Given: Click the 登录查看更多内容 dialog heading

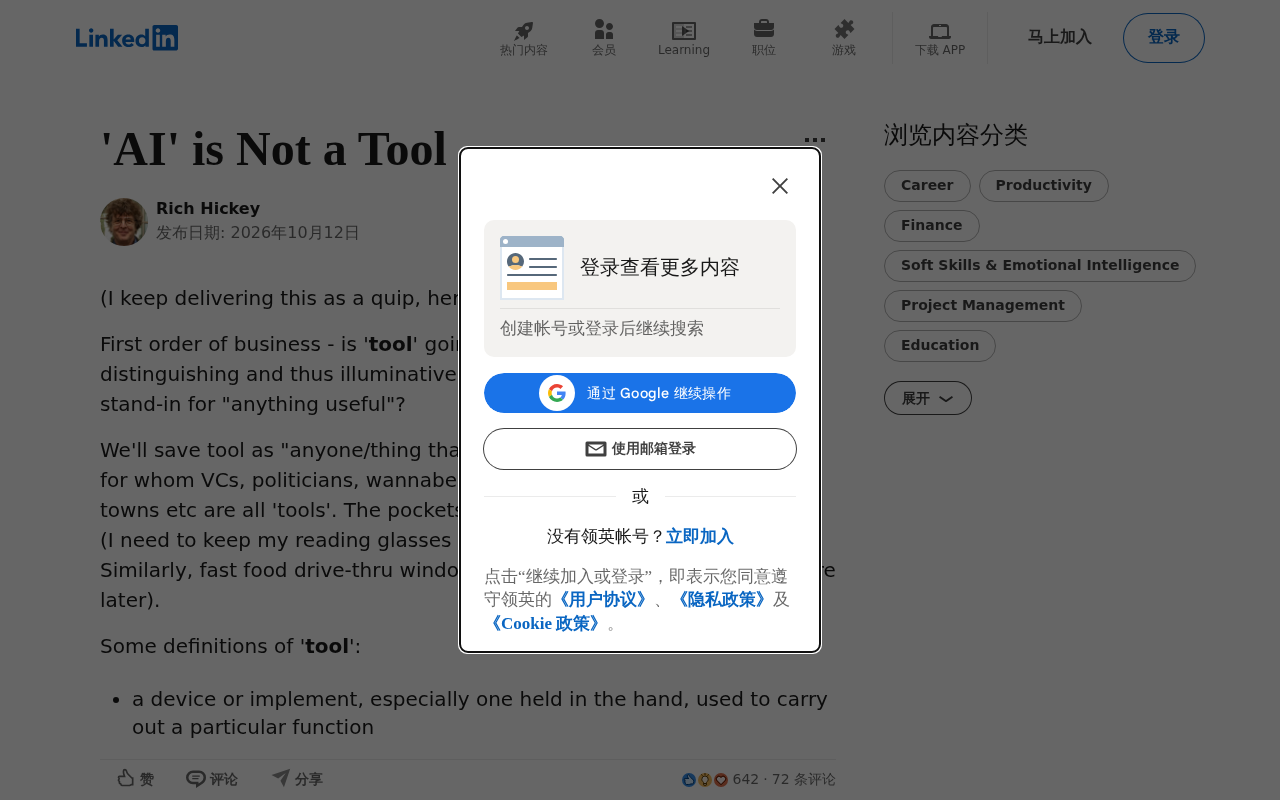Looking at the screenshot, I should click(660, 268).
